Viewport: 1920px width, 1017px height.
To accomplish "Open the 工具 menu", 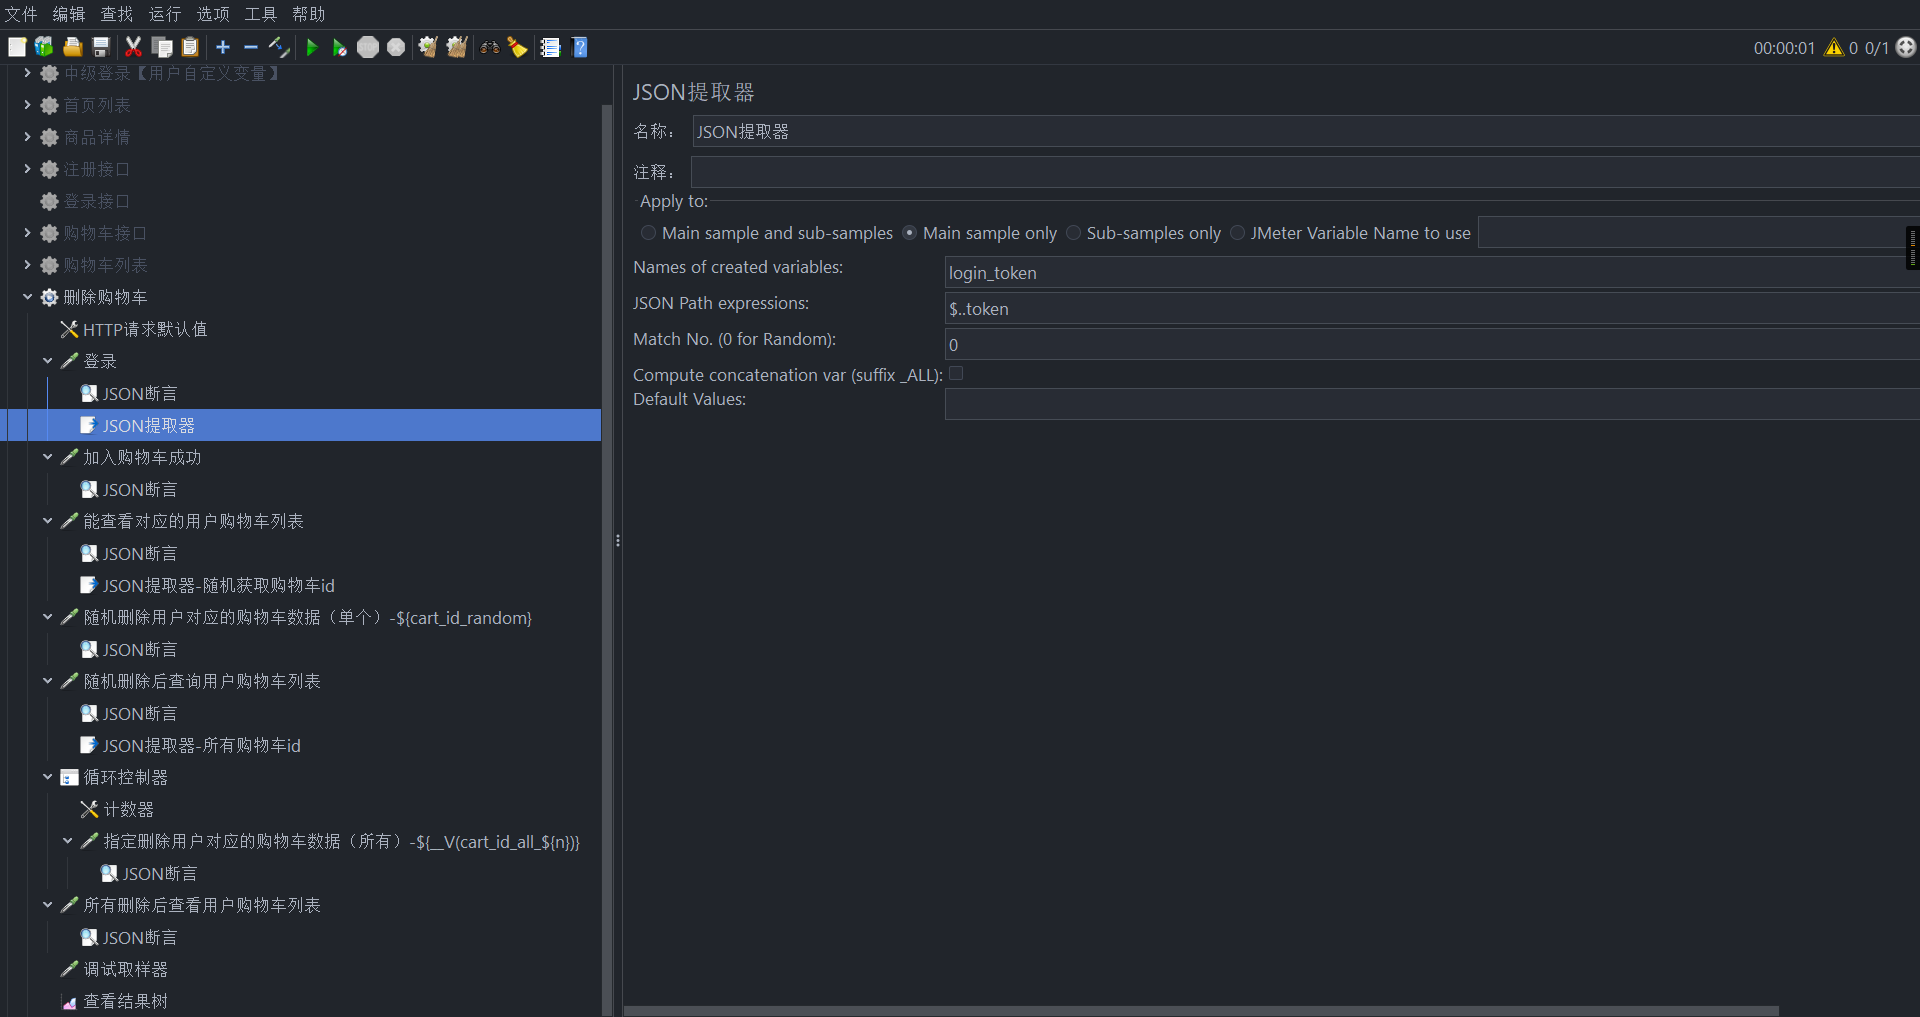I will (x=261, y=14).
